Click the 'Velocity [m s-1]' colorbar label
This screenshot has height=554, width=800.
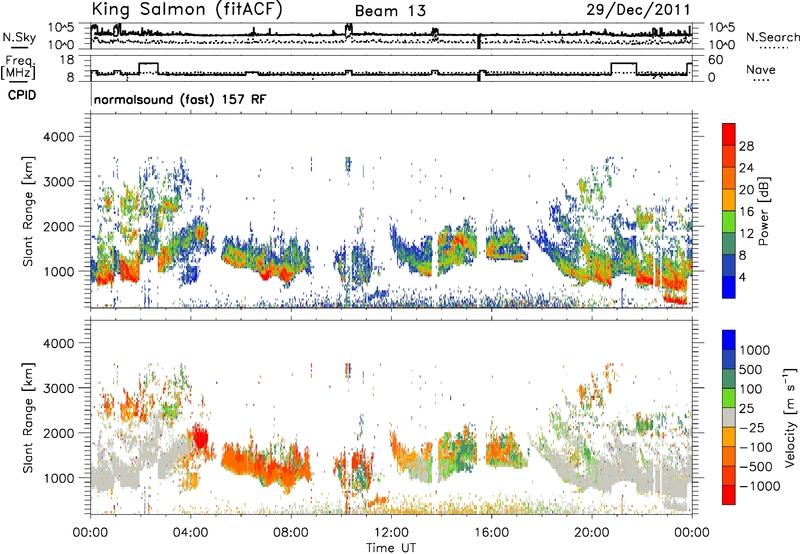pos(790,417)
